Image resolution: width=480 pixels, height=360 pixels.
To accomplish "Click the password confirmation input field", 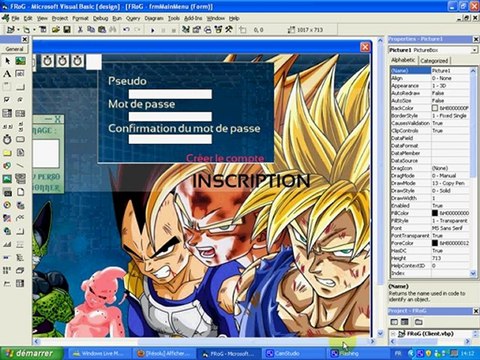I will [170, 139].
